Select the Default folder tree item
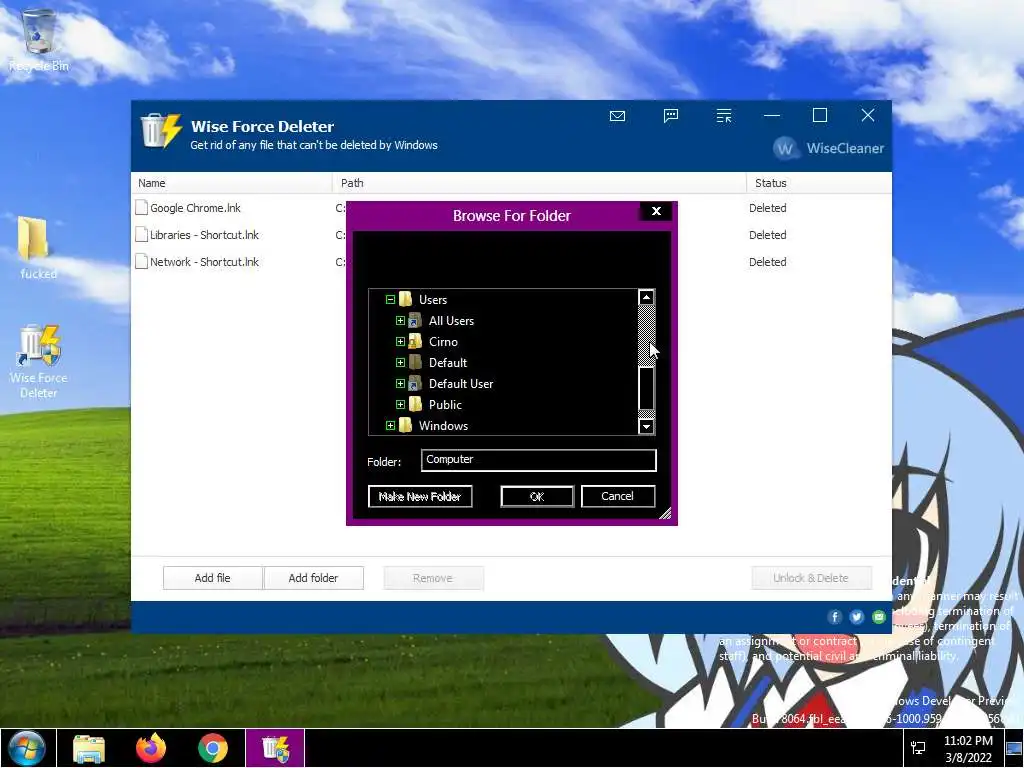The image size is (1024, 768). tap(448, 362)
